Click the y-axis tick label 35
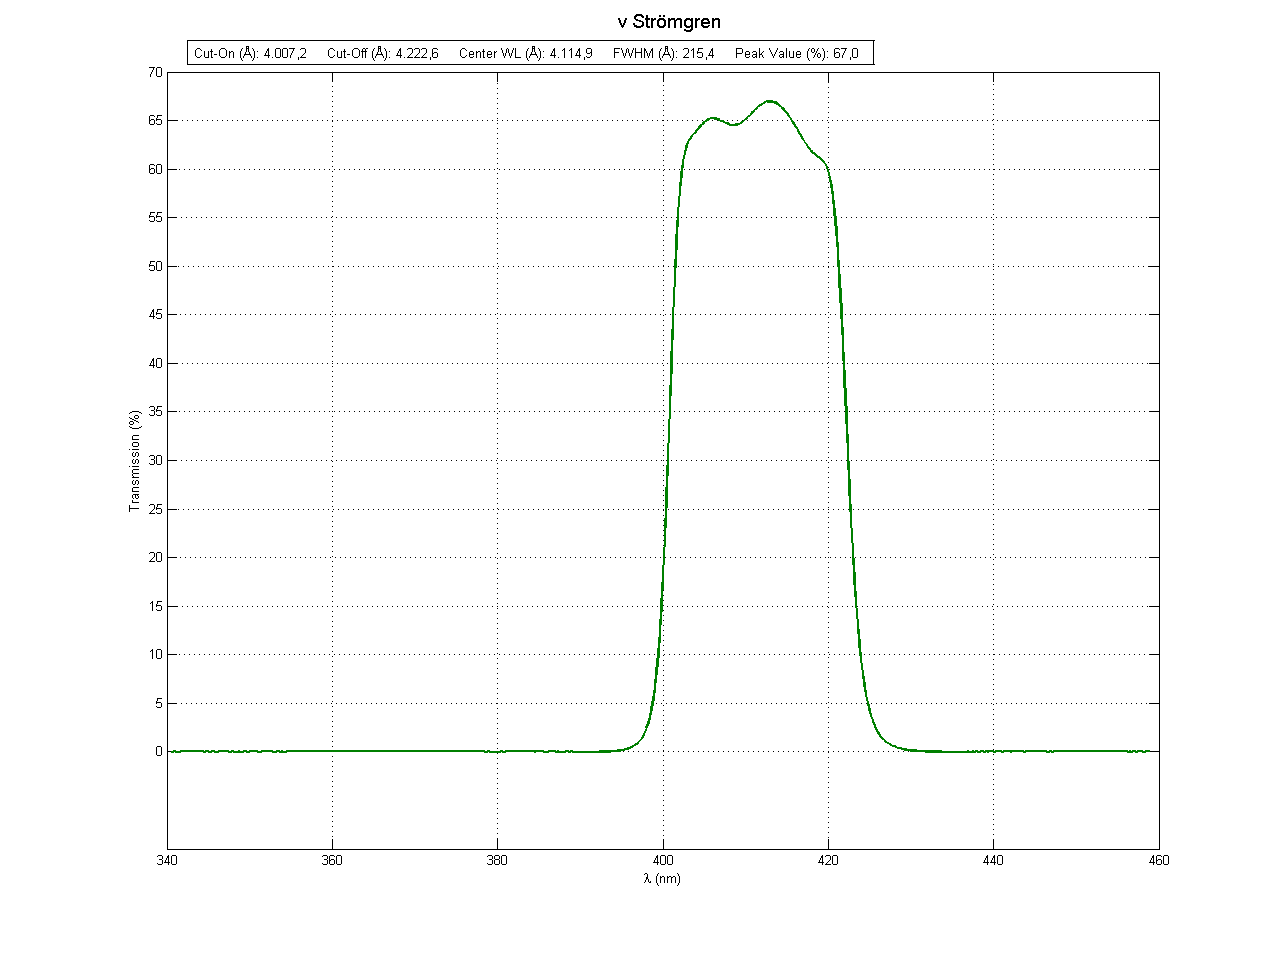Screen dimensions: 1281x954 point(155,412)
